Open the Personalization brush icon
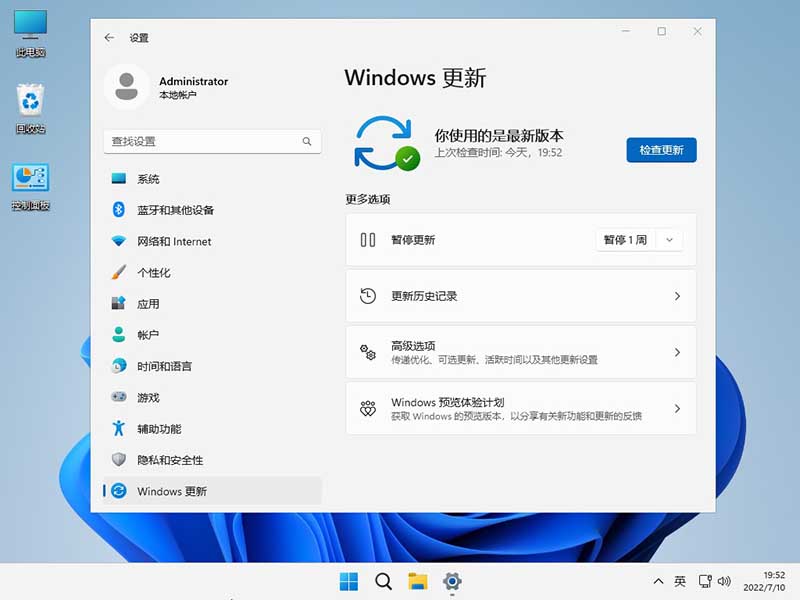 (x=119, y=272)
